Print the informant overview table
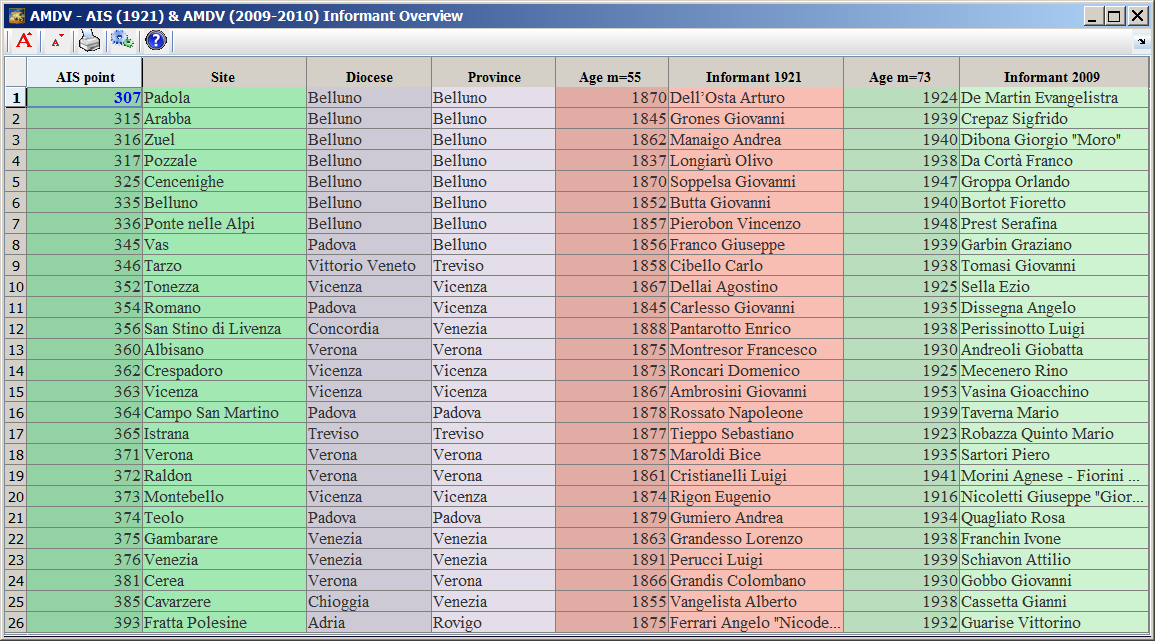The width and height of the screenshot is (1155, 641). (x=89, y=41)
